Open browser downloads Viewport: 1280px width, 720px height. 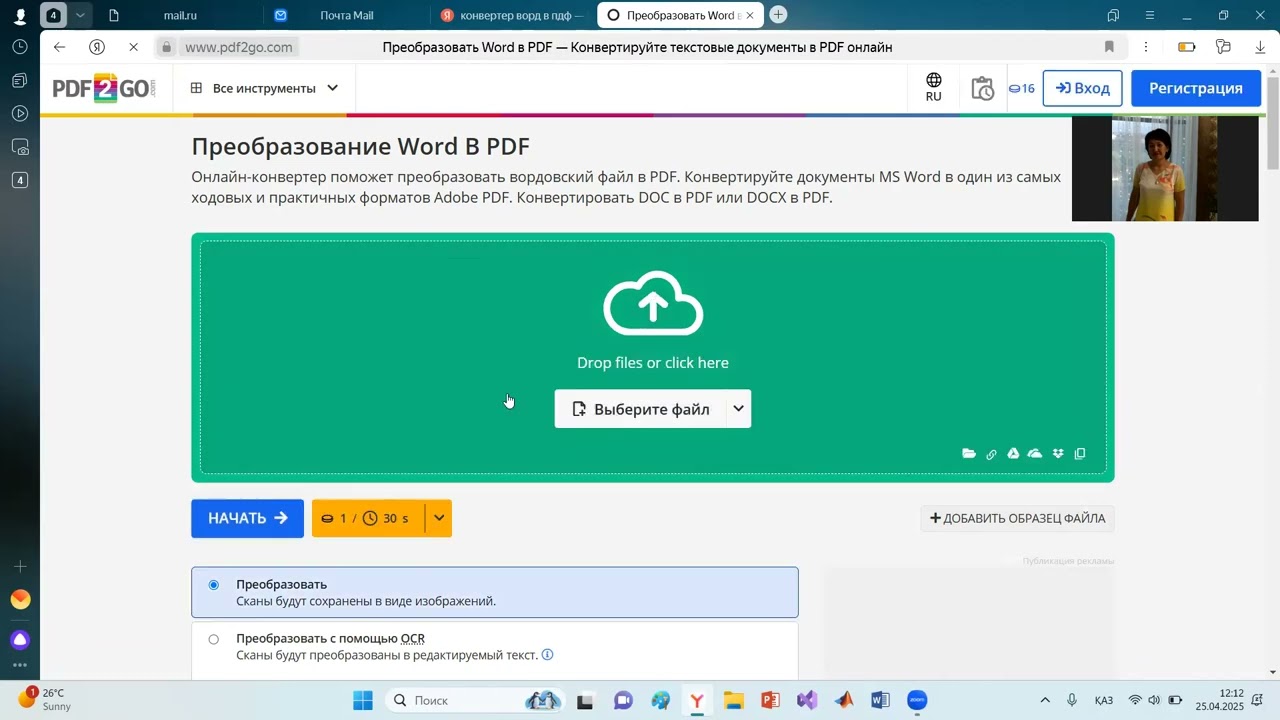point(1260,47)
